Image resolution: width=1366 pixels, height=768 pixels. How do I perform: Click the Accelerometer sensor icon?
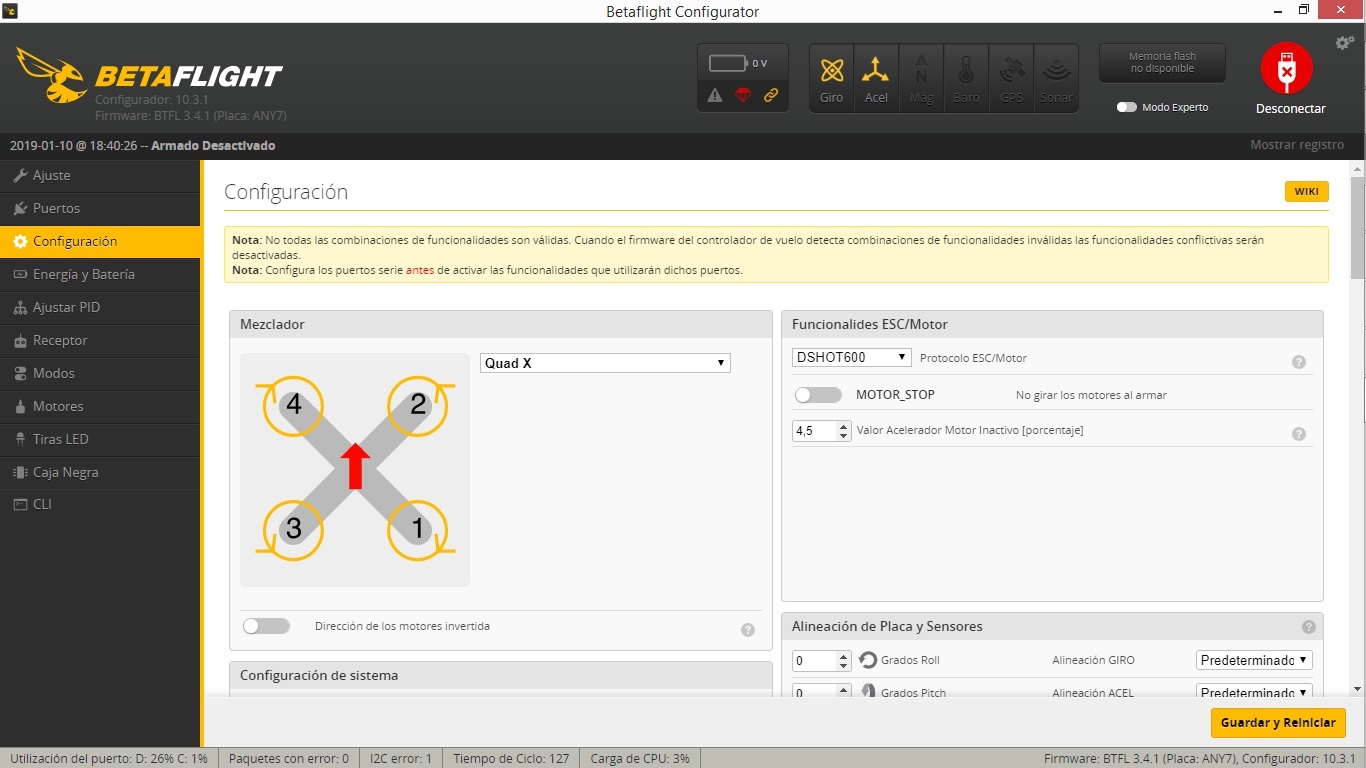(876, 78)
